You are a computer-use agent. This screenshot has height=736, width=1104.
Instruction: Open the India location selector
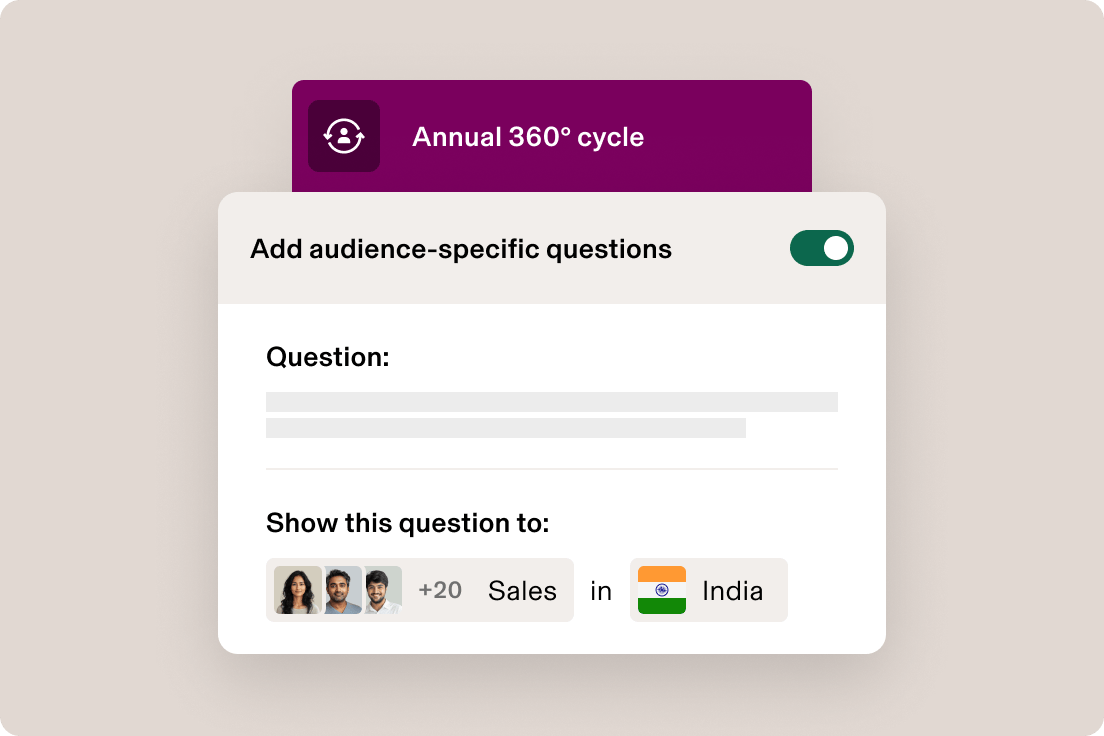(x=709, y=590)
